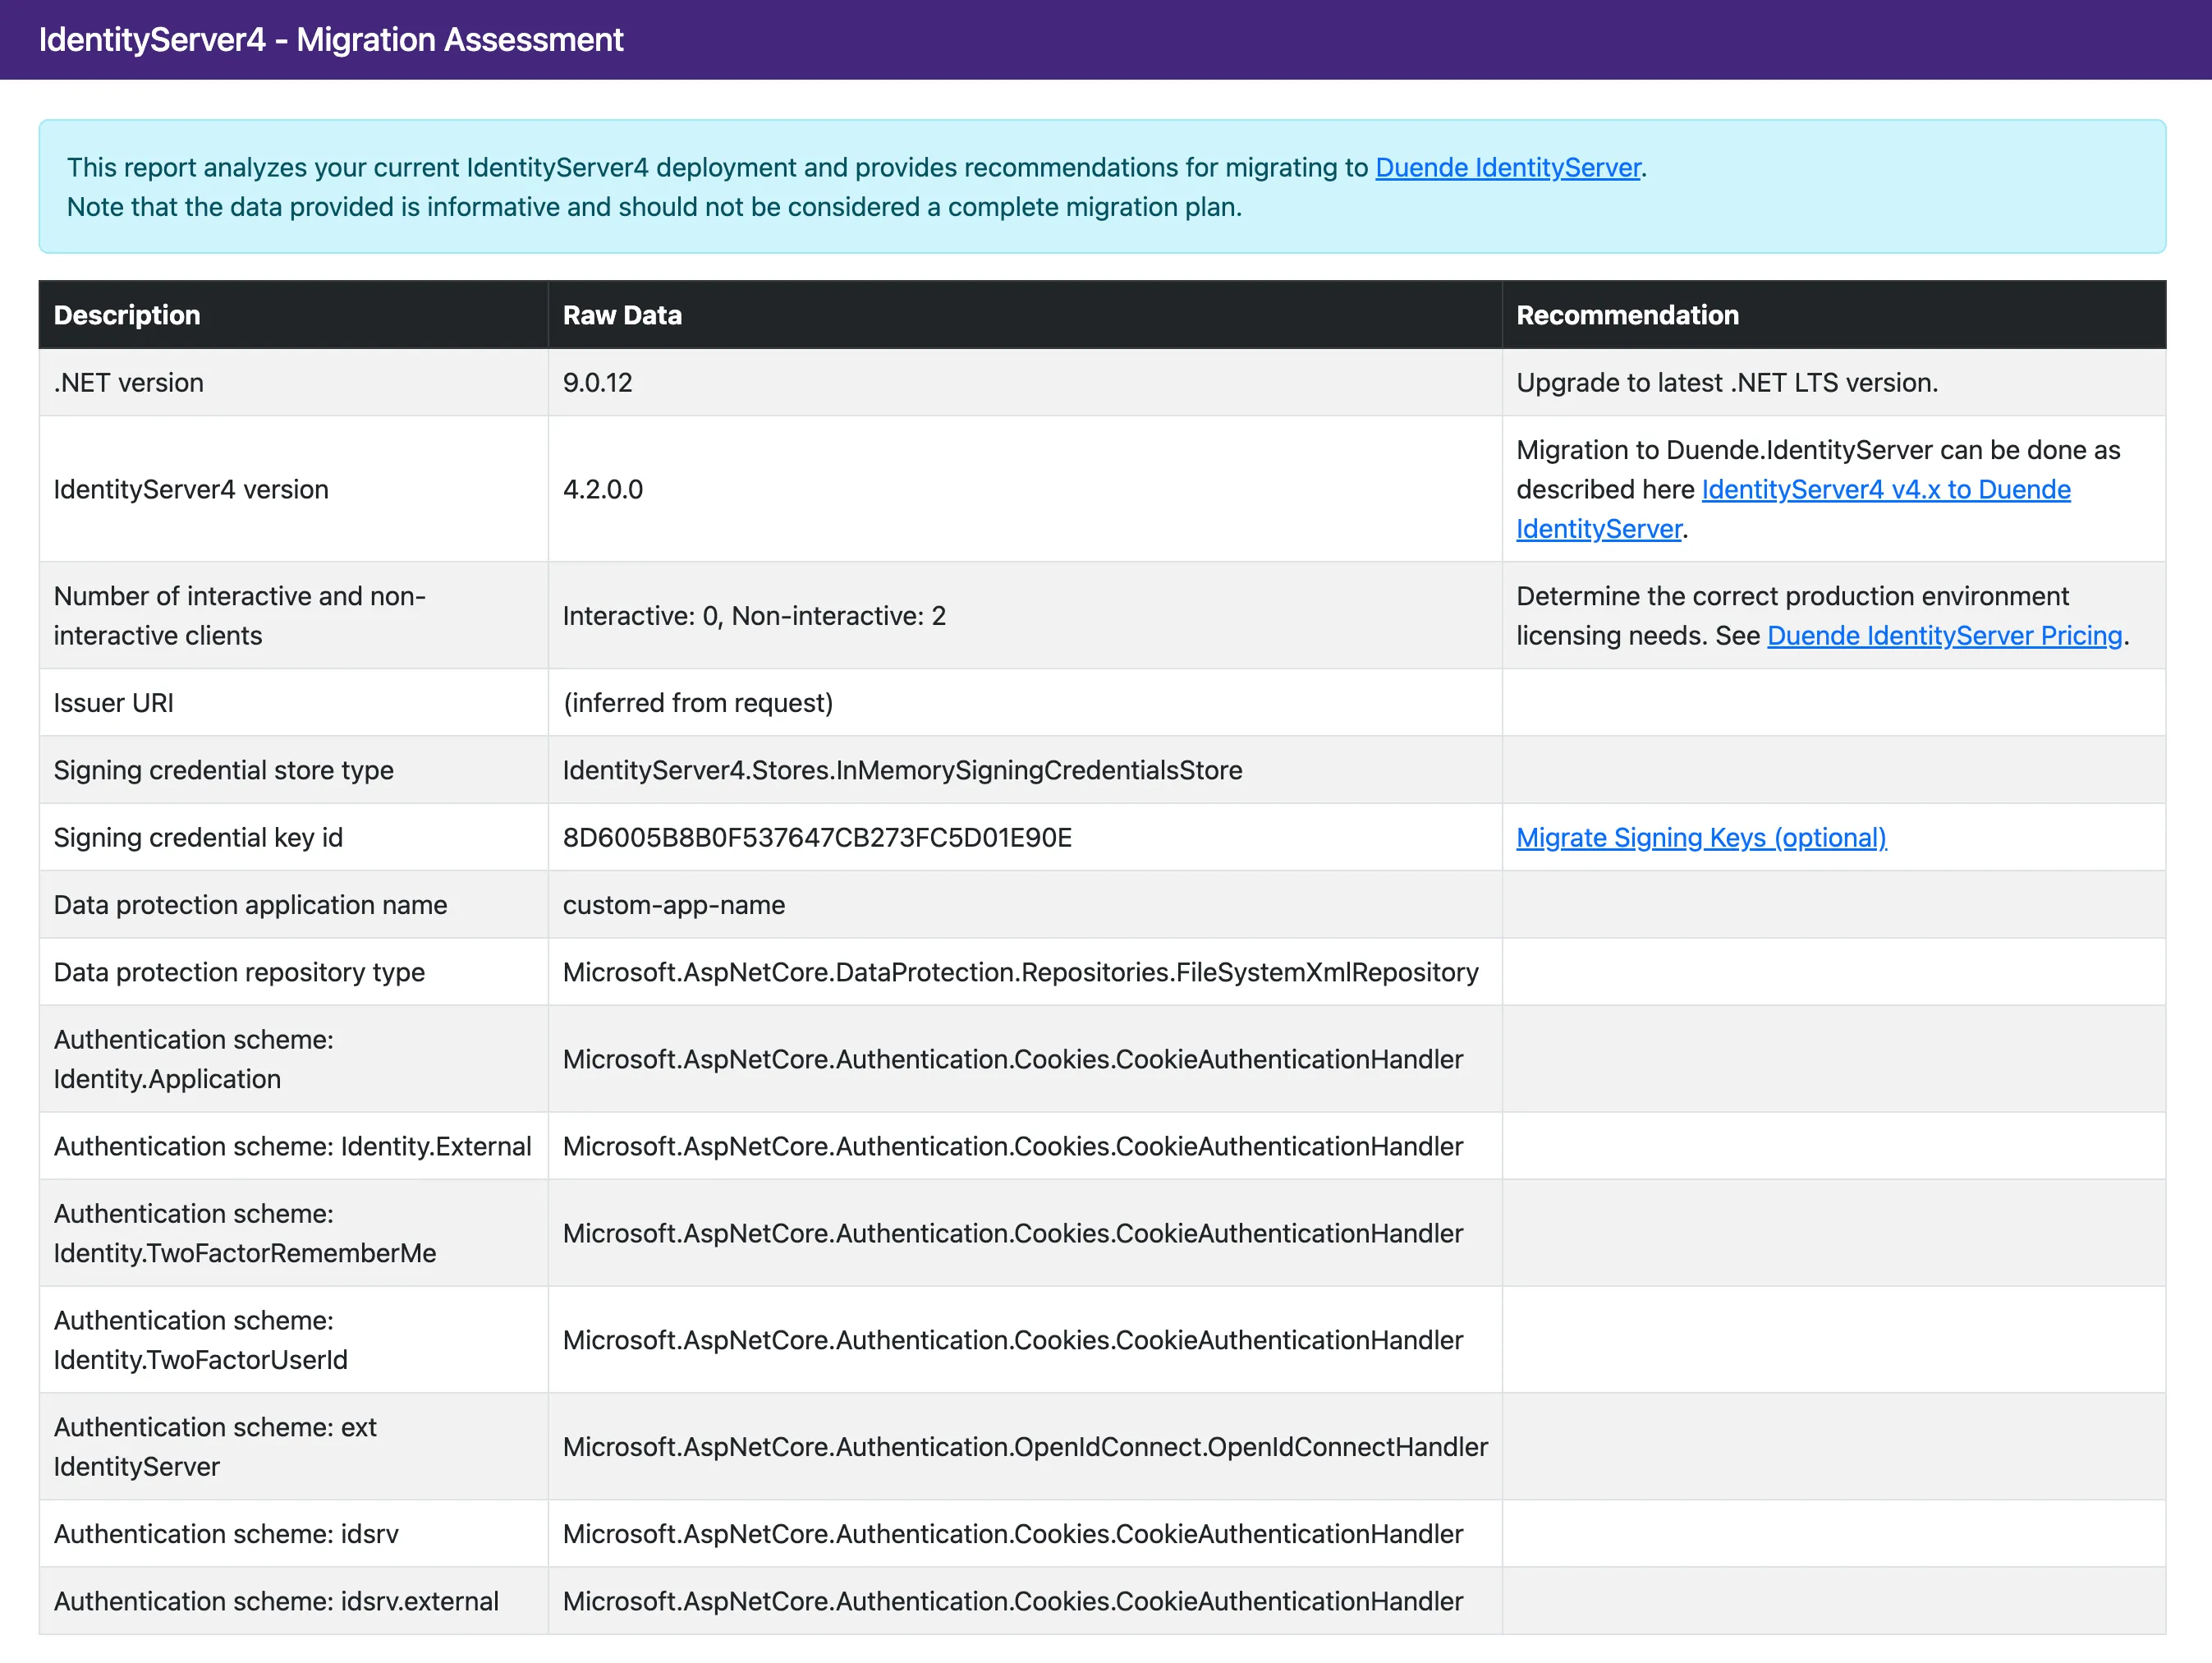Select the InMemorySigningCredentialsStore raw data cell

(x=902, y=770)
